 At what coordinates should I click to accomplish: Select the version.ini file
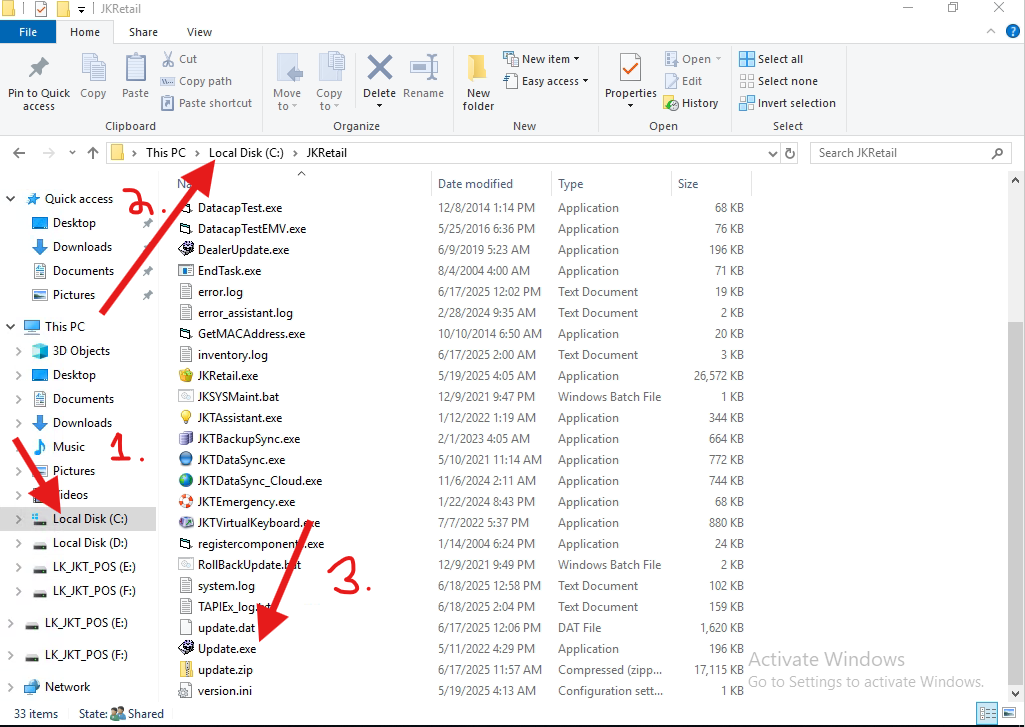[x=225, y=691]
